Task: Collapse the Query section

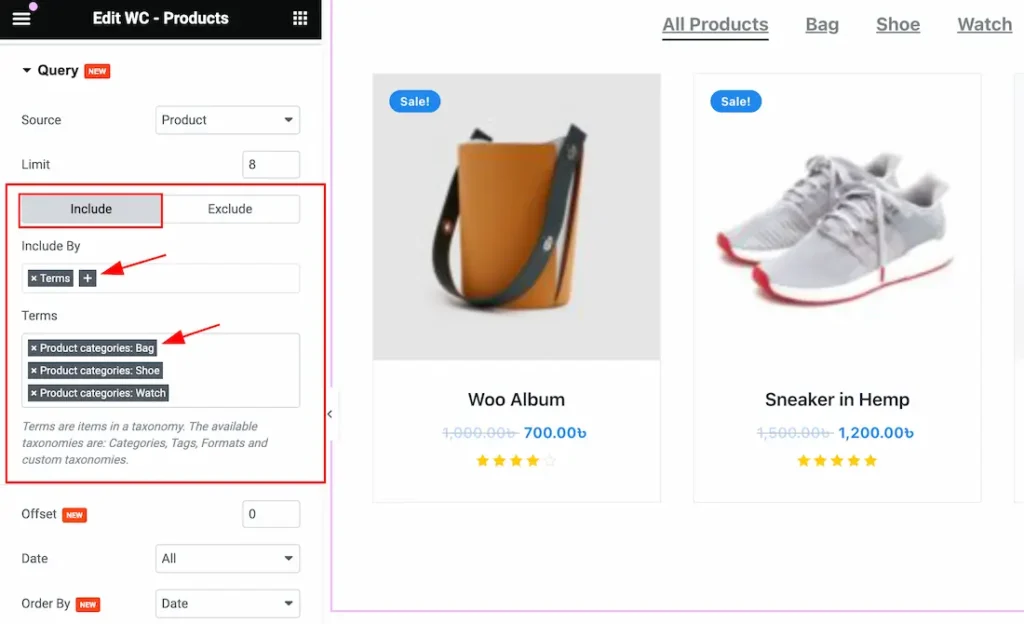Action: [x=27, y=70]
